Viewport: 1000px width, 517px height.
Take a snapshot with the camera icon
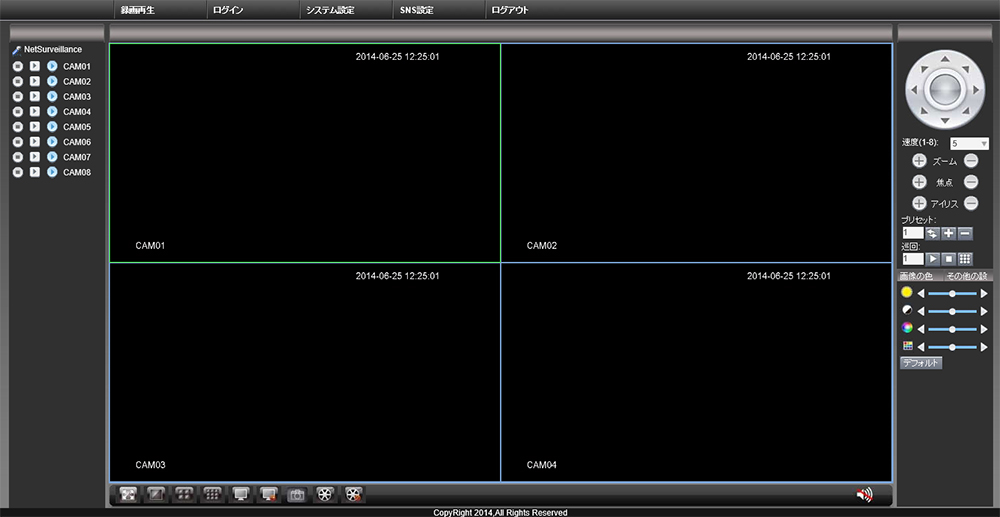pos(297,494)
